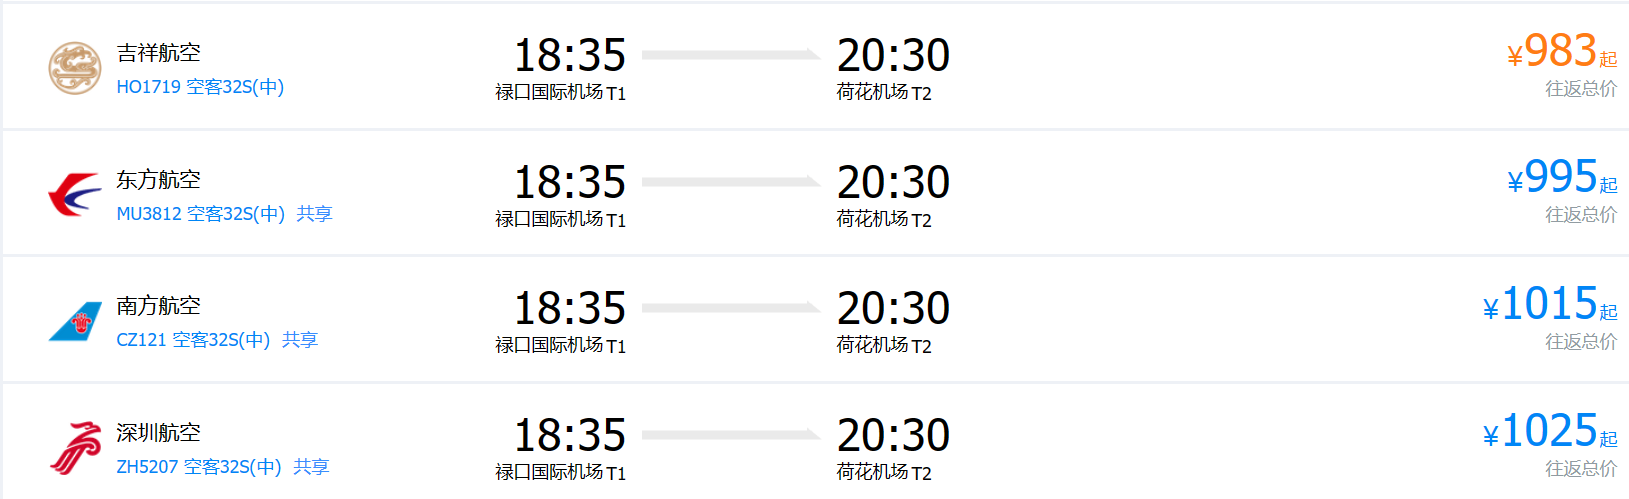This screenshot has width=1629, height=499.
Task: Click the 共享 codeshare label on MU3812
Action: 314,214
